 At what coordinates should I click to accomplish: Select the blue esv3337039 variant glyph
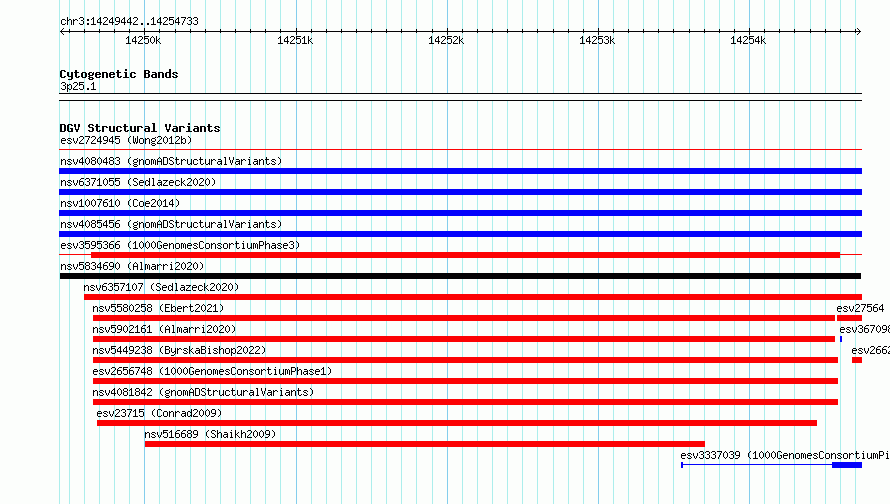772,465
